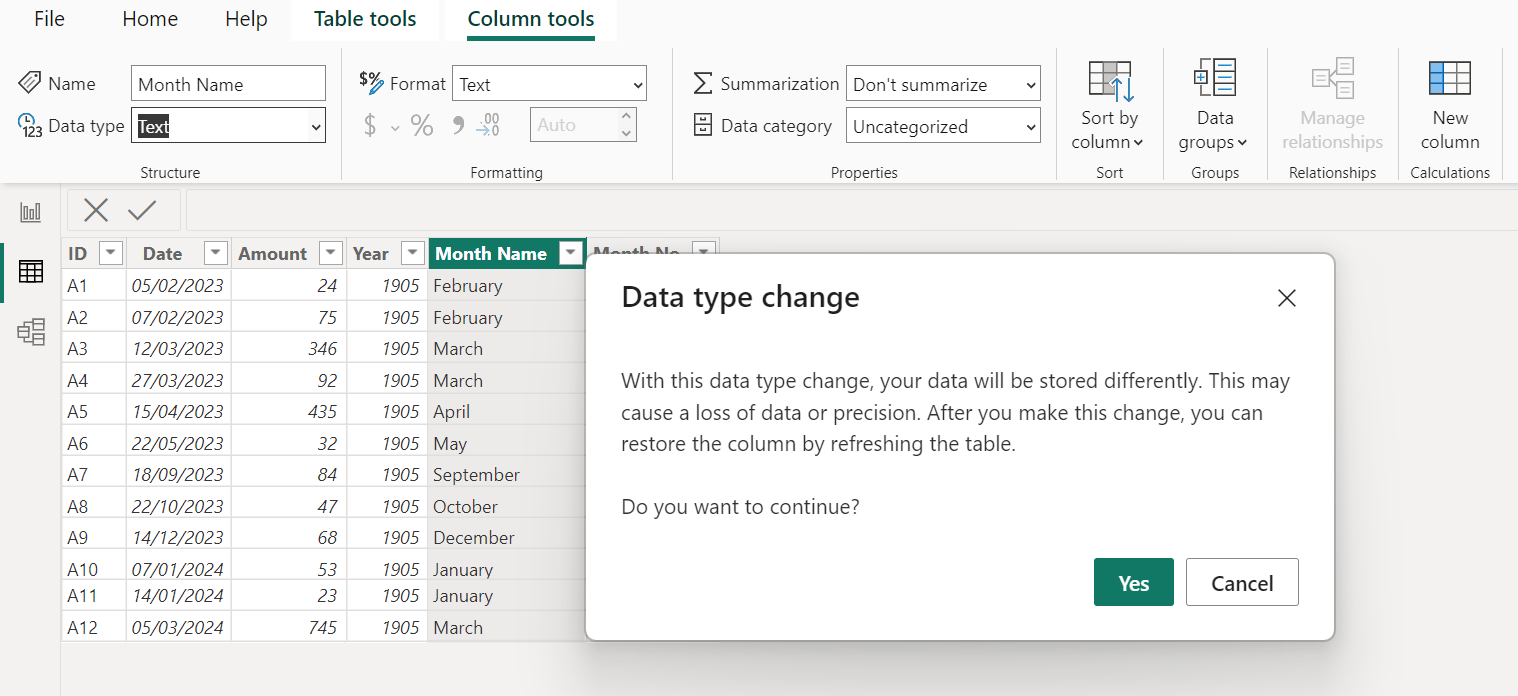1518x696 pixels.
Task: Decrease decimal places stepper down arrow
Action: (627, 133)
